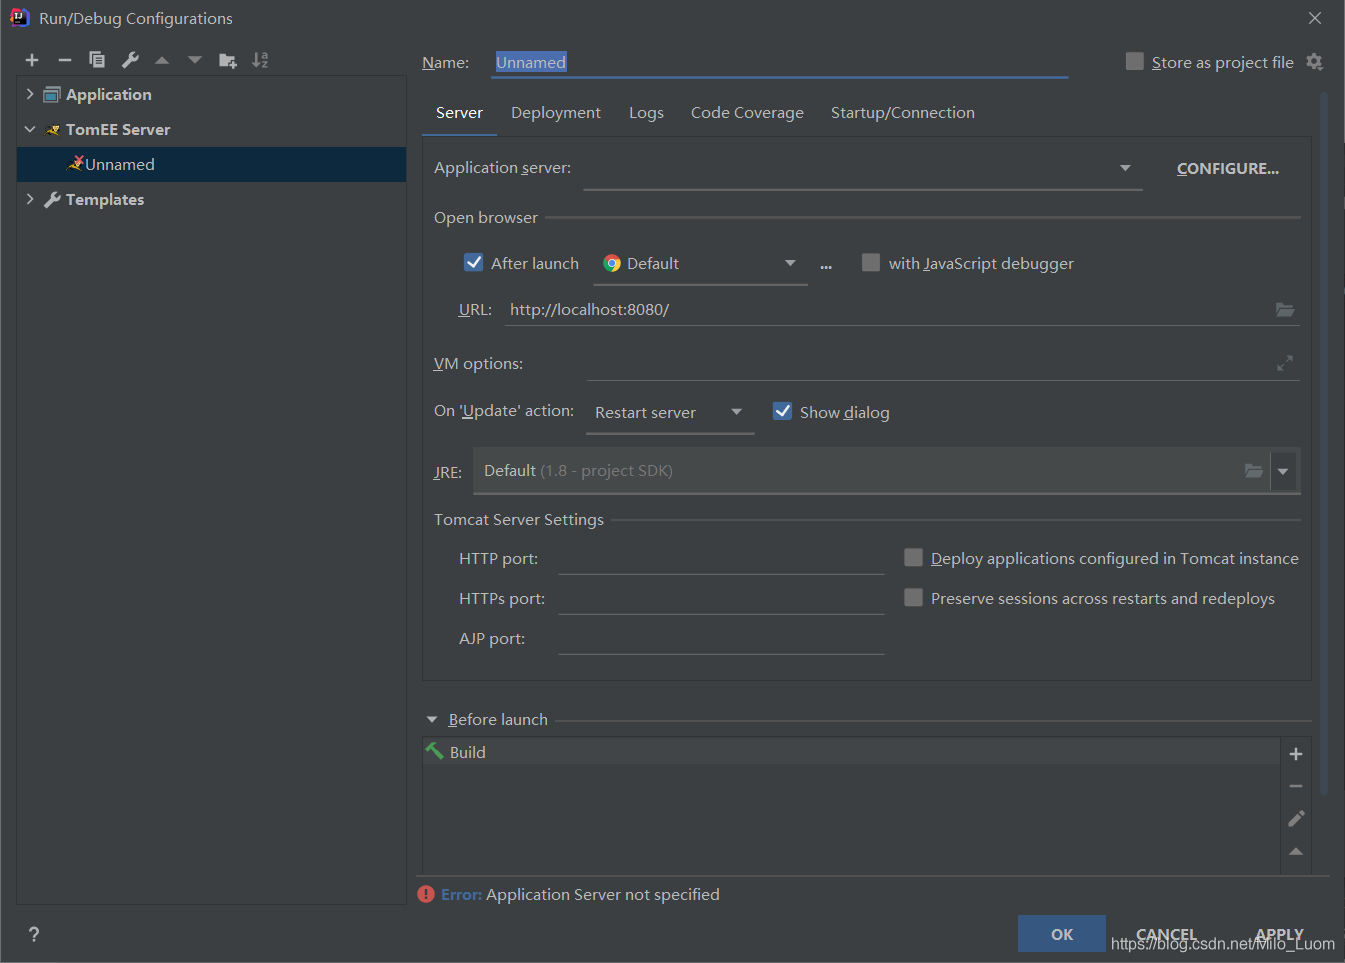Open the Restart server update action dropdown
The image size is (1345, 963).
click(x=670, y=413)
